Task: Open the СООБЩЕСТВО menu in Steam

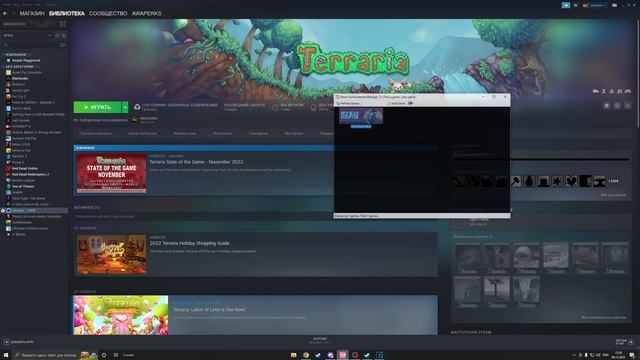Action: (x=108, y=13)
